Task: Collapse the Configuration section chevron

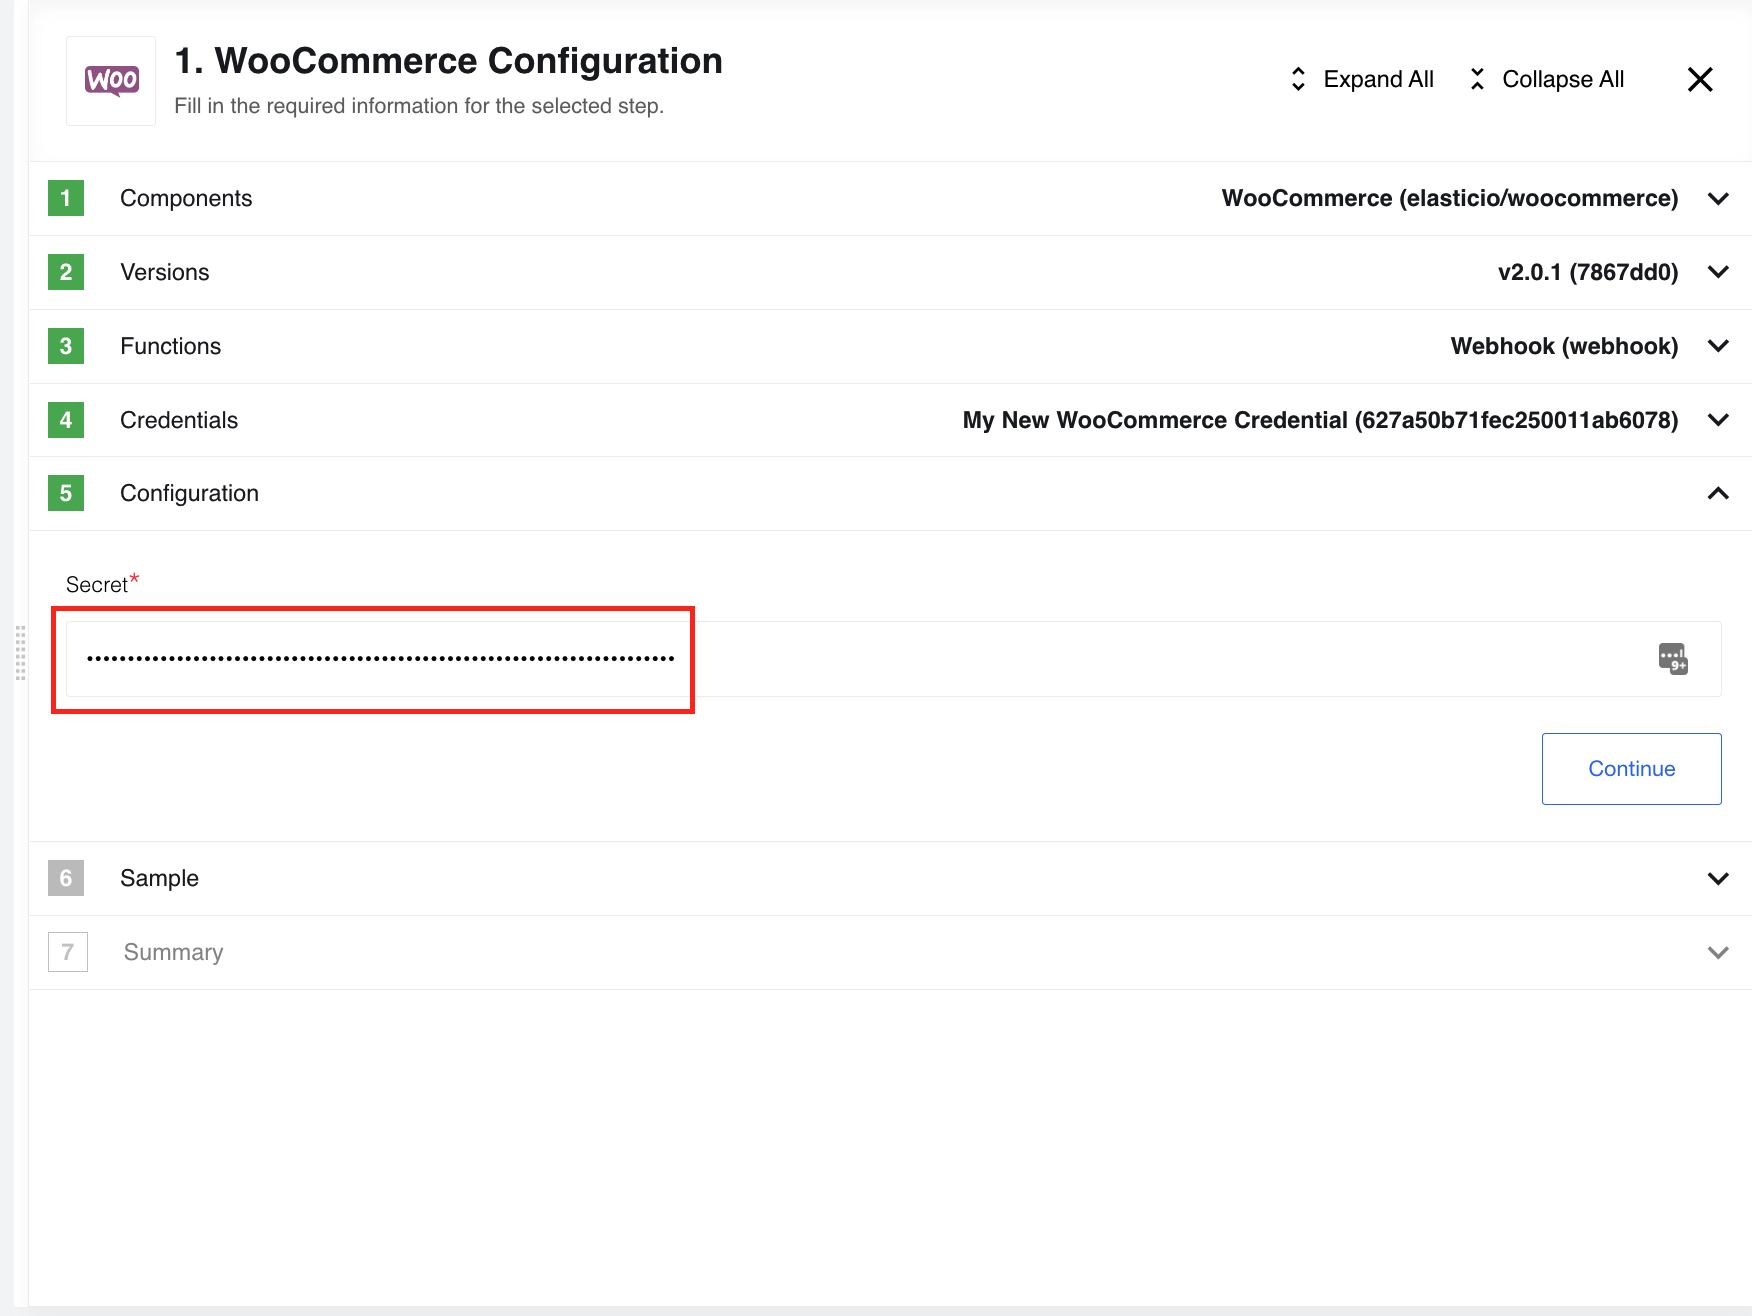Action: point(1718,493)
